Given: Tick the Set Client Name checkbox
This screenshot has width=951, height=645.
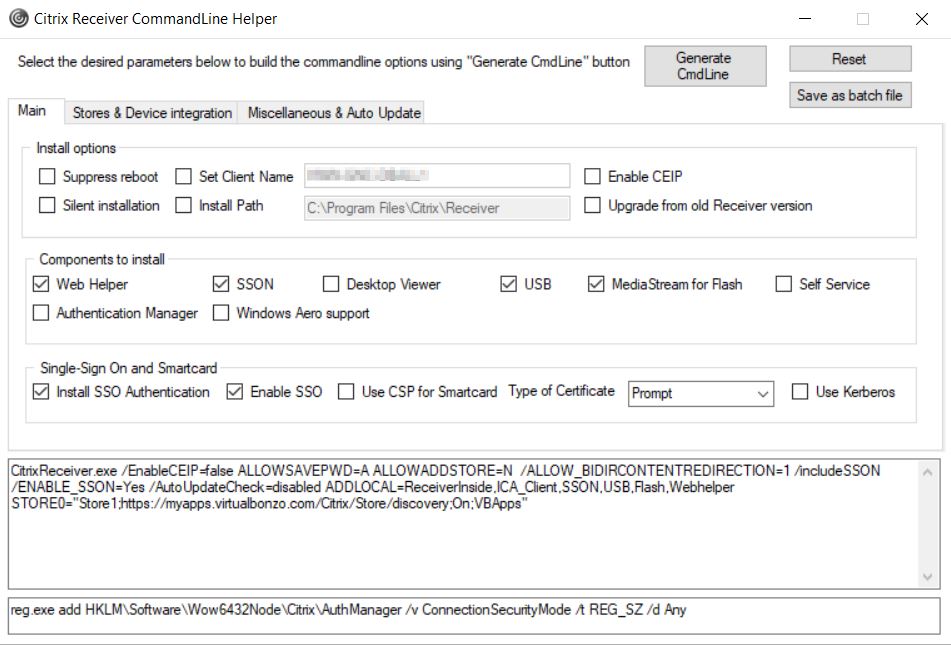Looking at the screenshot, I should tap(183, 177).
